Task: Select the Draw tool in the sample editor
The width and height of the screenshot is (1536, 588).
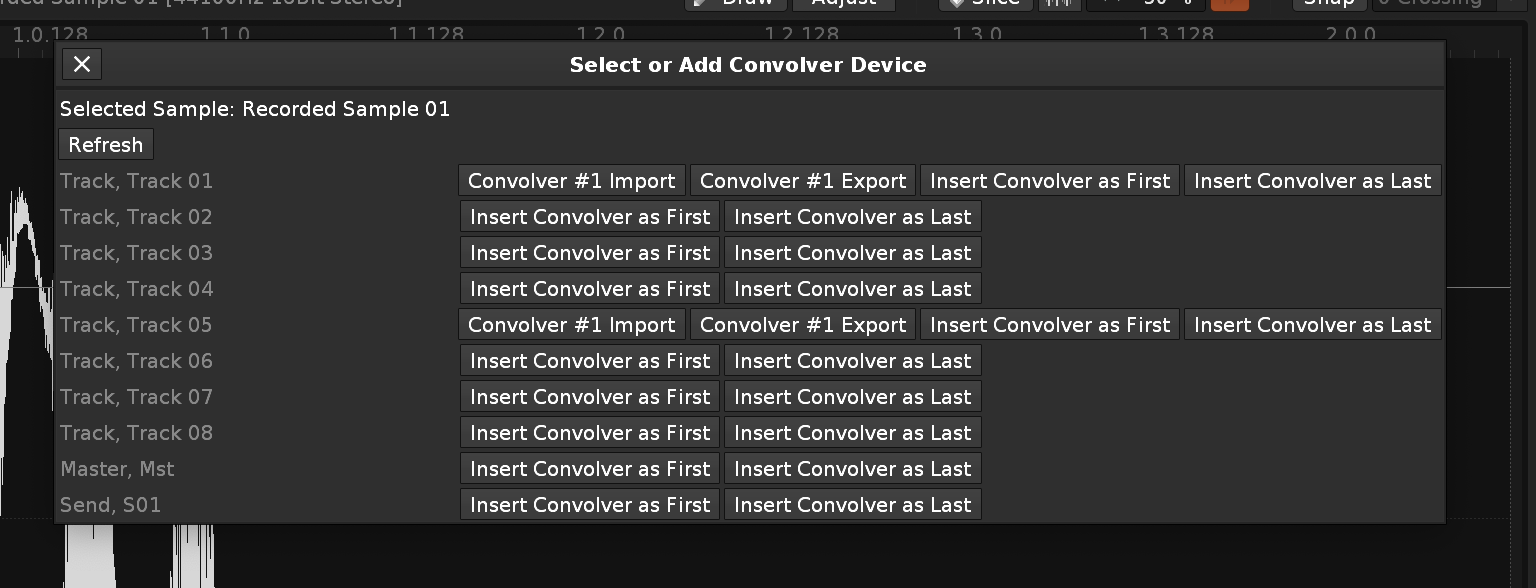Action: [735, 3]
